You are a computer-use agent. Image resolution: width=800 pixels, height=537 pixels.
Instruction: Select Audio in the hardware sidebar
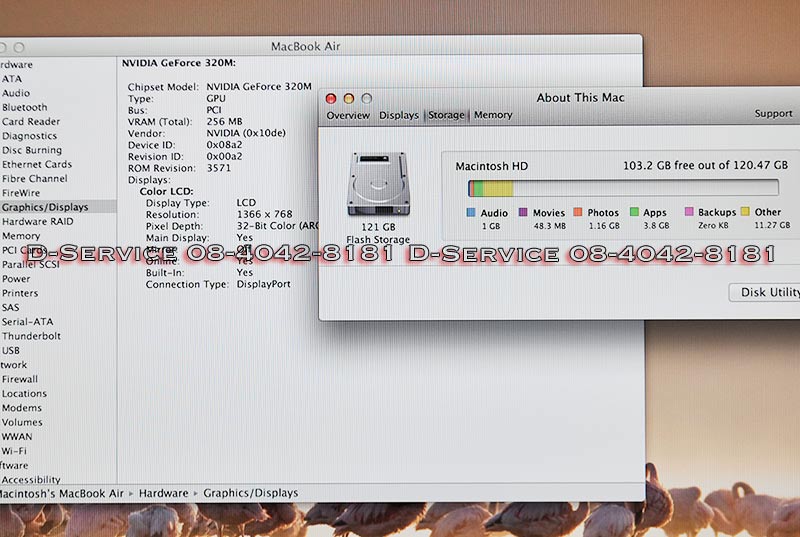click(x=16, y=93)
